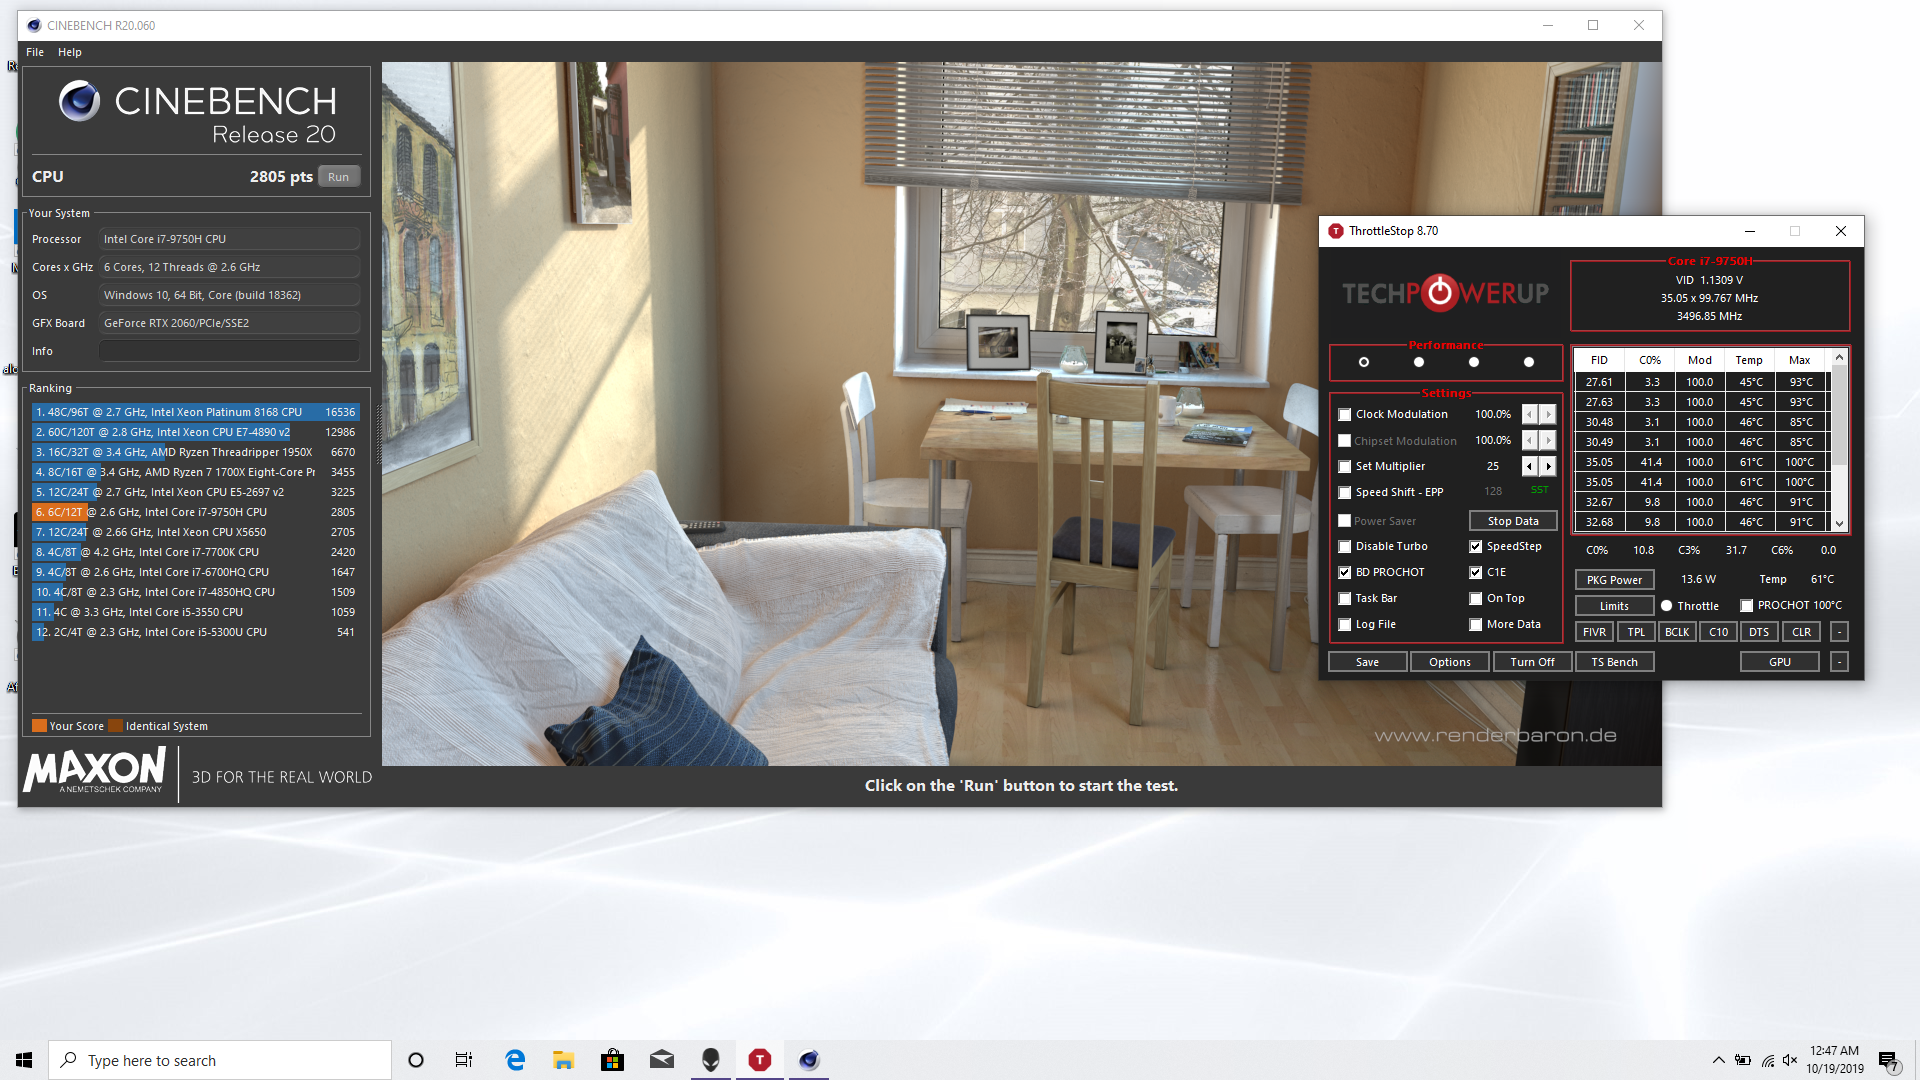Open the Mail app taskbar icon
The height and width of the screenshot is (1080, 1920).
pos(661,1060)
